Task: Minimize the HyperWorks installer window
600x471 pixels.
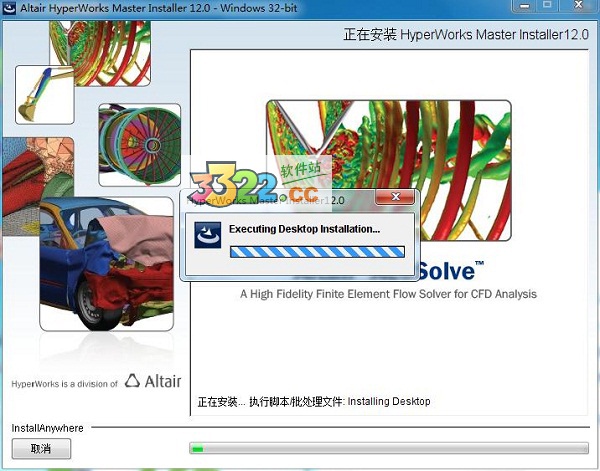Action: click(525, 5)
